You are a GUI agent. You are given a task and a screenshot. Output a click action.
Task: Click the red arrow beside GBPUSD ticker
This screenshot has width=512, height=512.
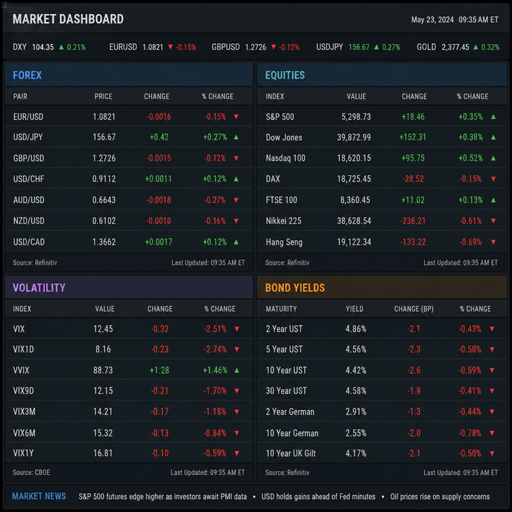pos(273,47)
